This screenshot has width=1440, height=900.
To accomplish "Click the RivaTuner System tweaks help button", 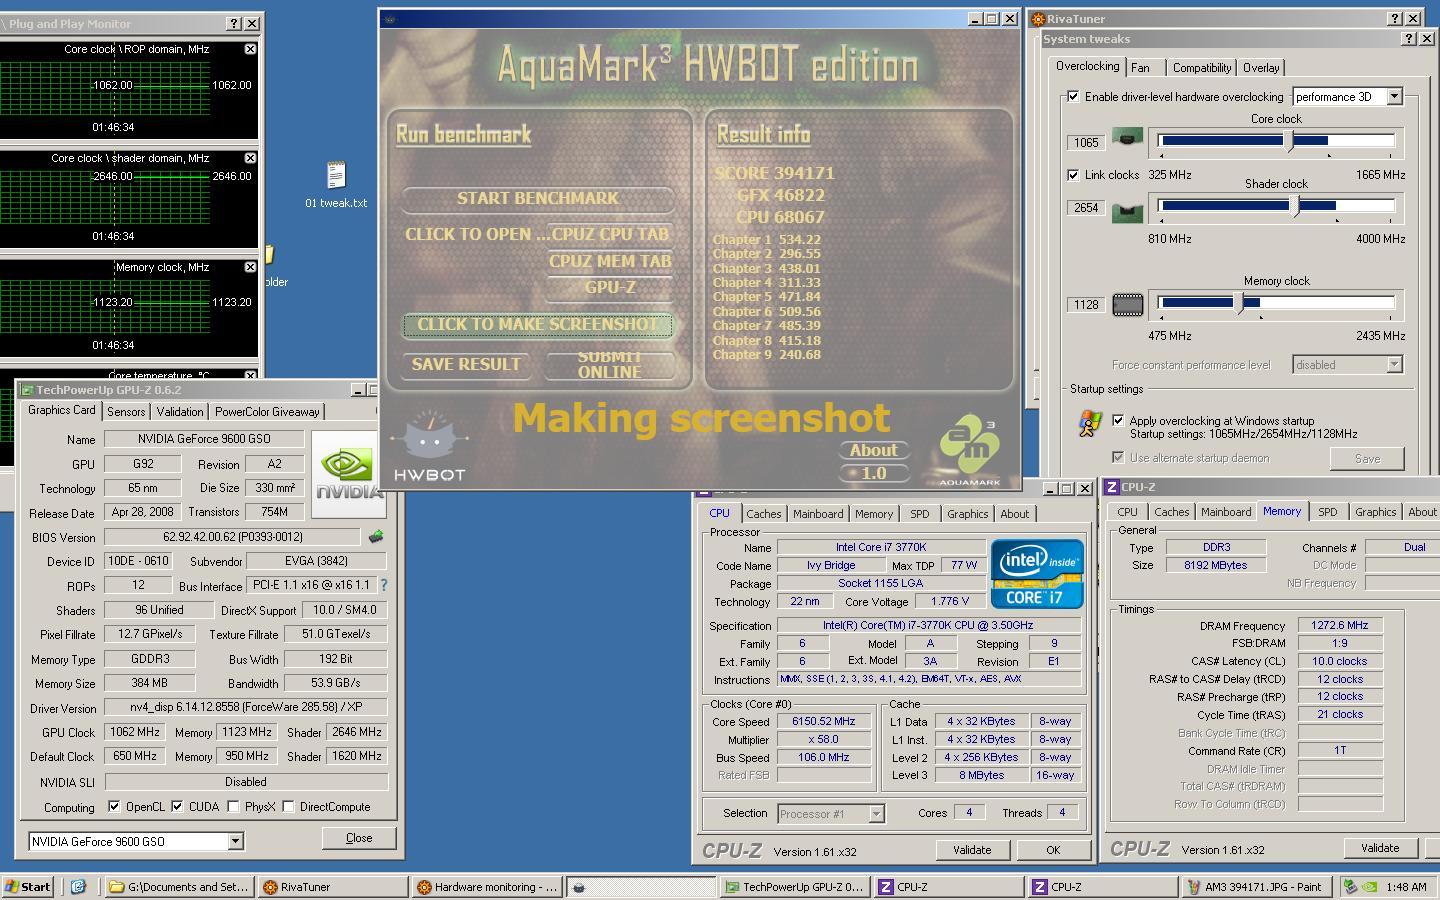I will tap(1410, 38).
